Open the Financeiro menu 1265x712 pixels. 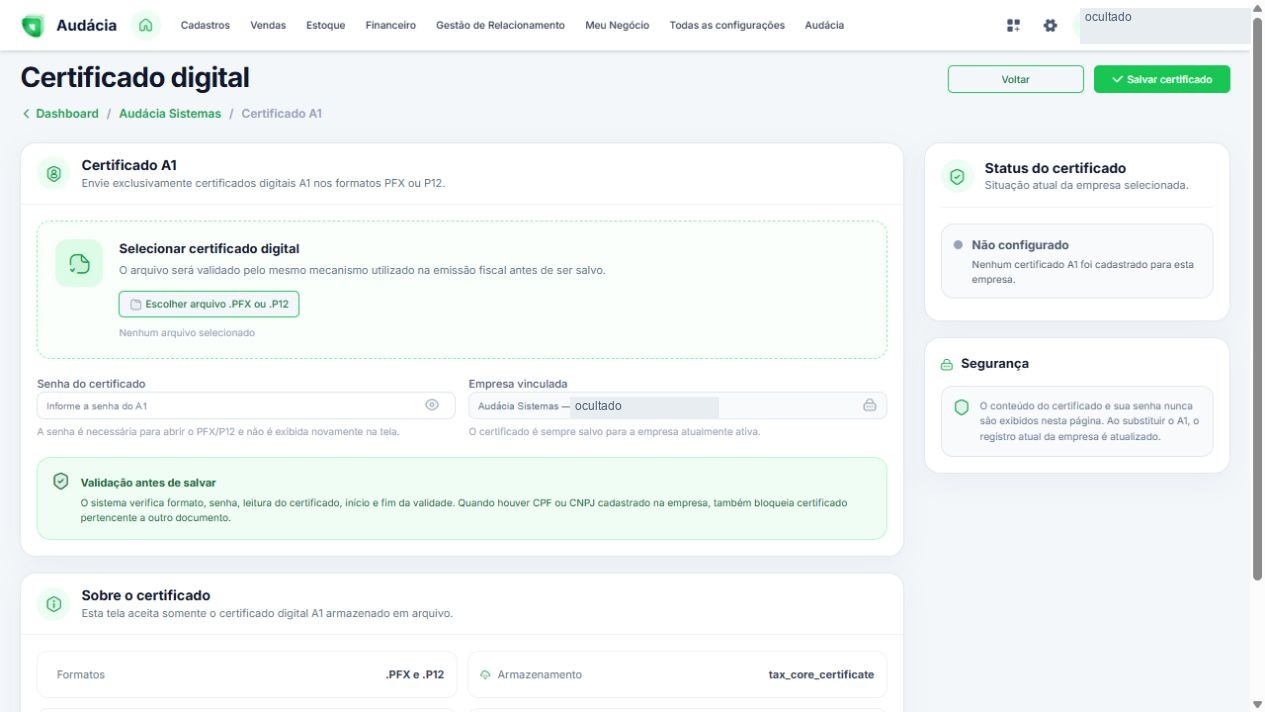pos(391,25)
